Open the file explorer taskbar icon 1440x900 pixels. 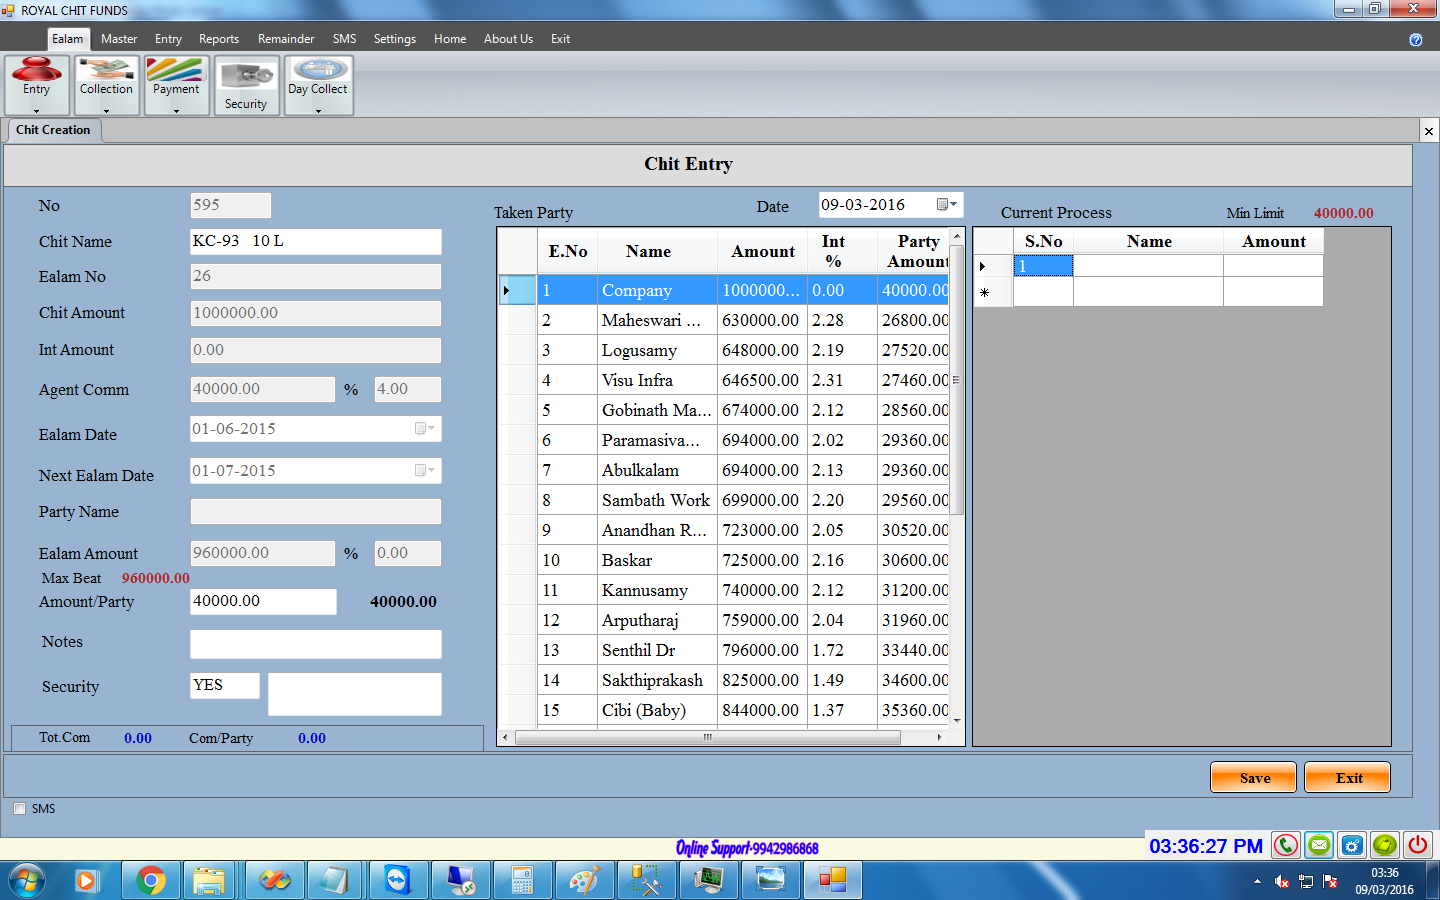(x=209, y=881)
